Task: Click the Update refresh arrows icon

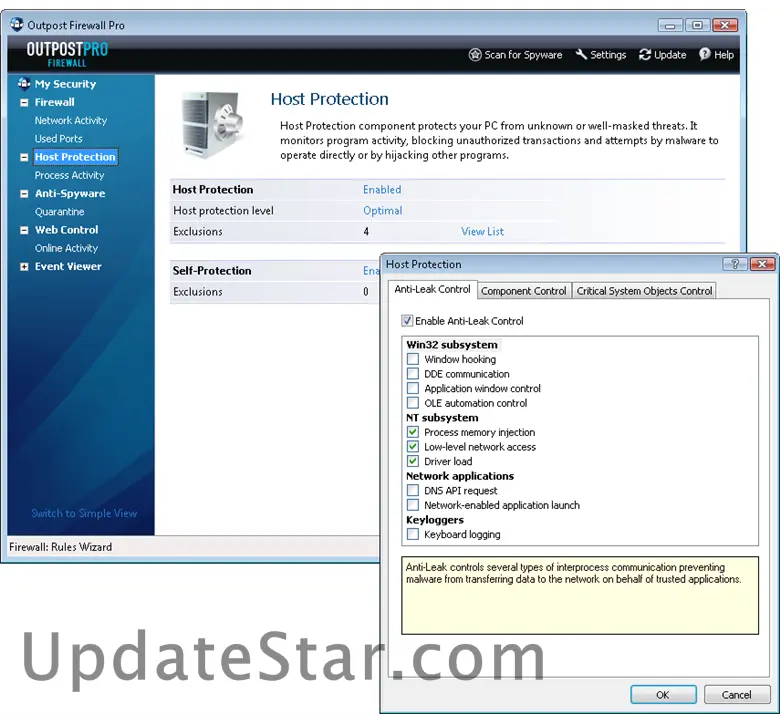Action: [x=645, y=55]
